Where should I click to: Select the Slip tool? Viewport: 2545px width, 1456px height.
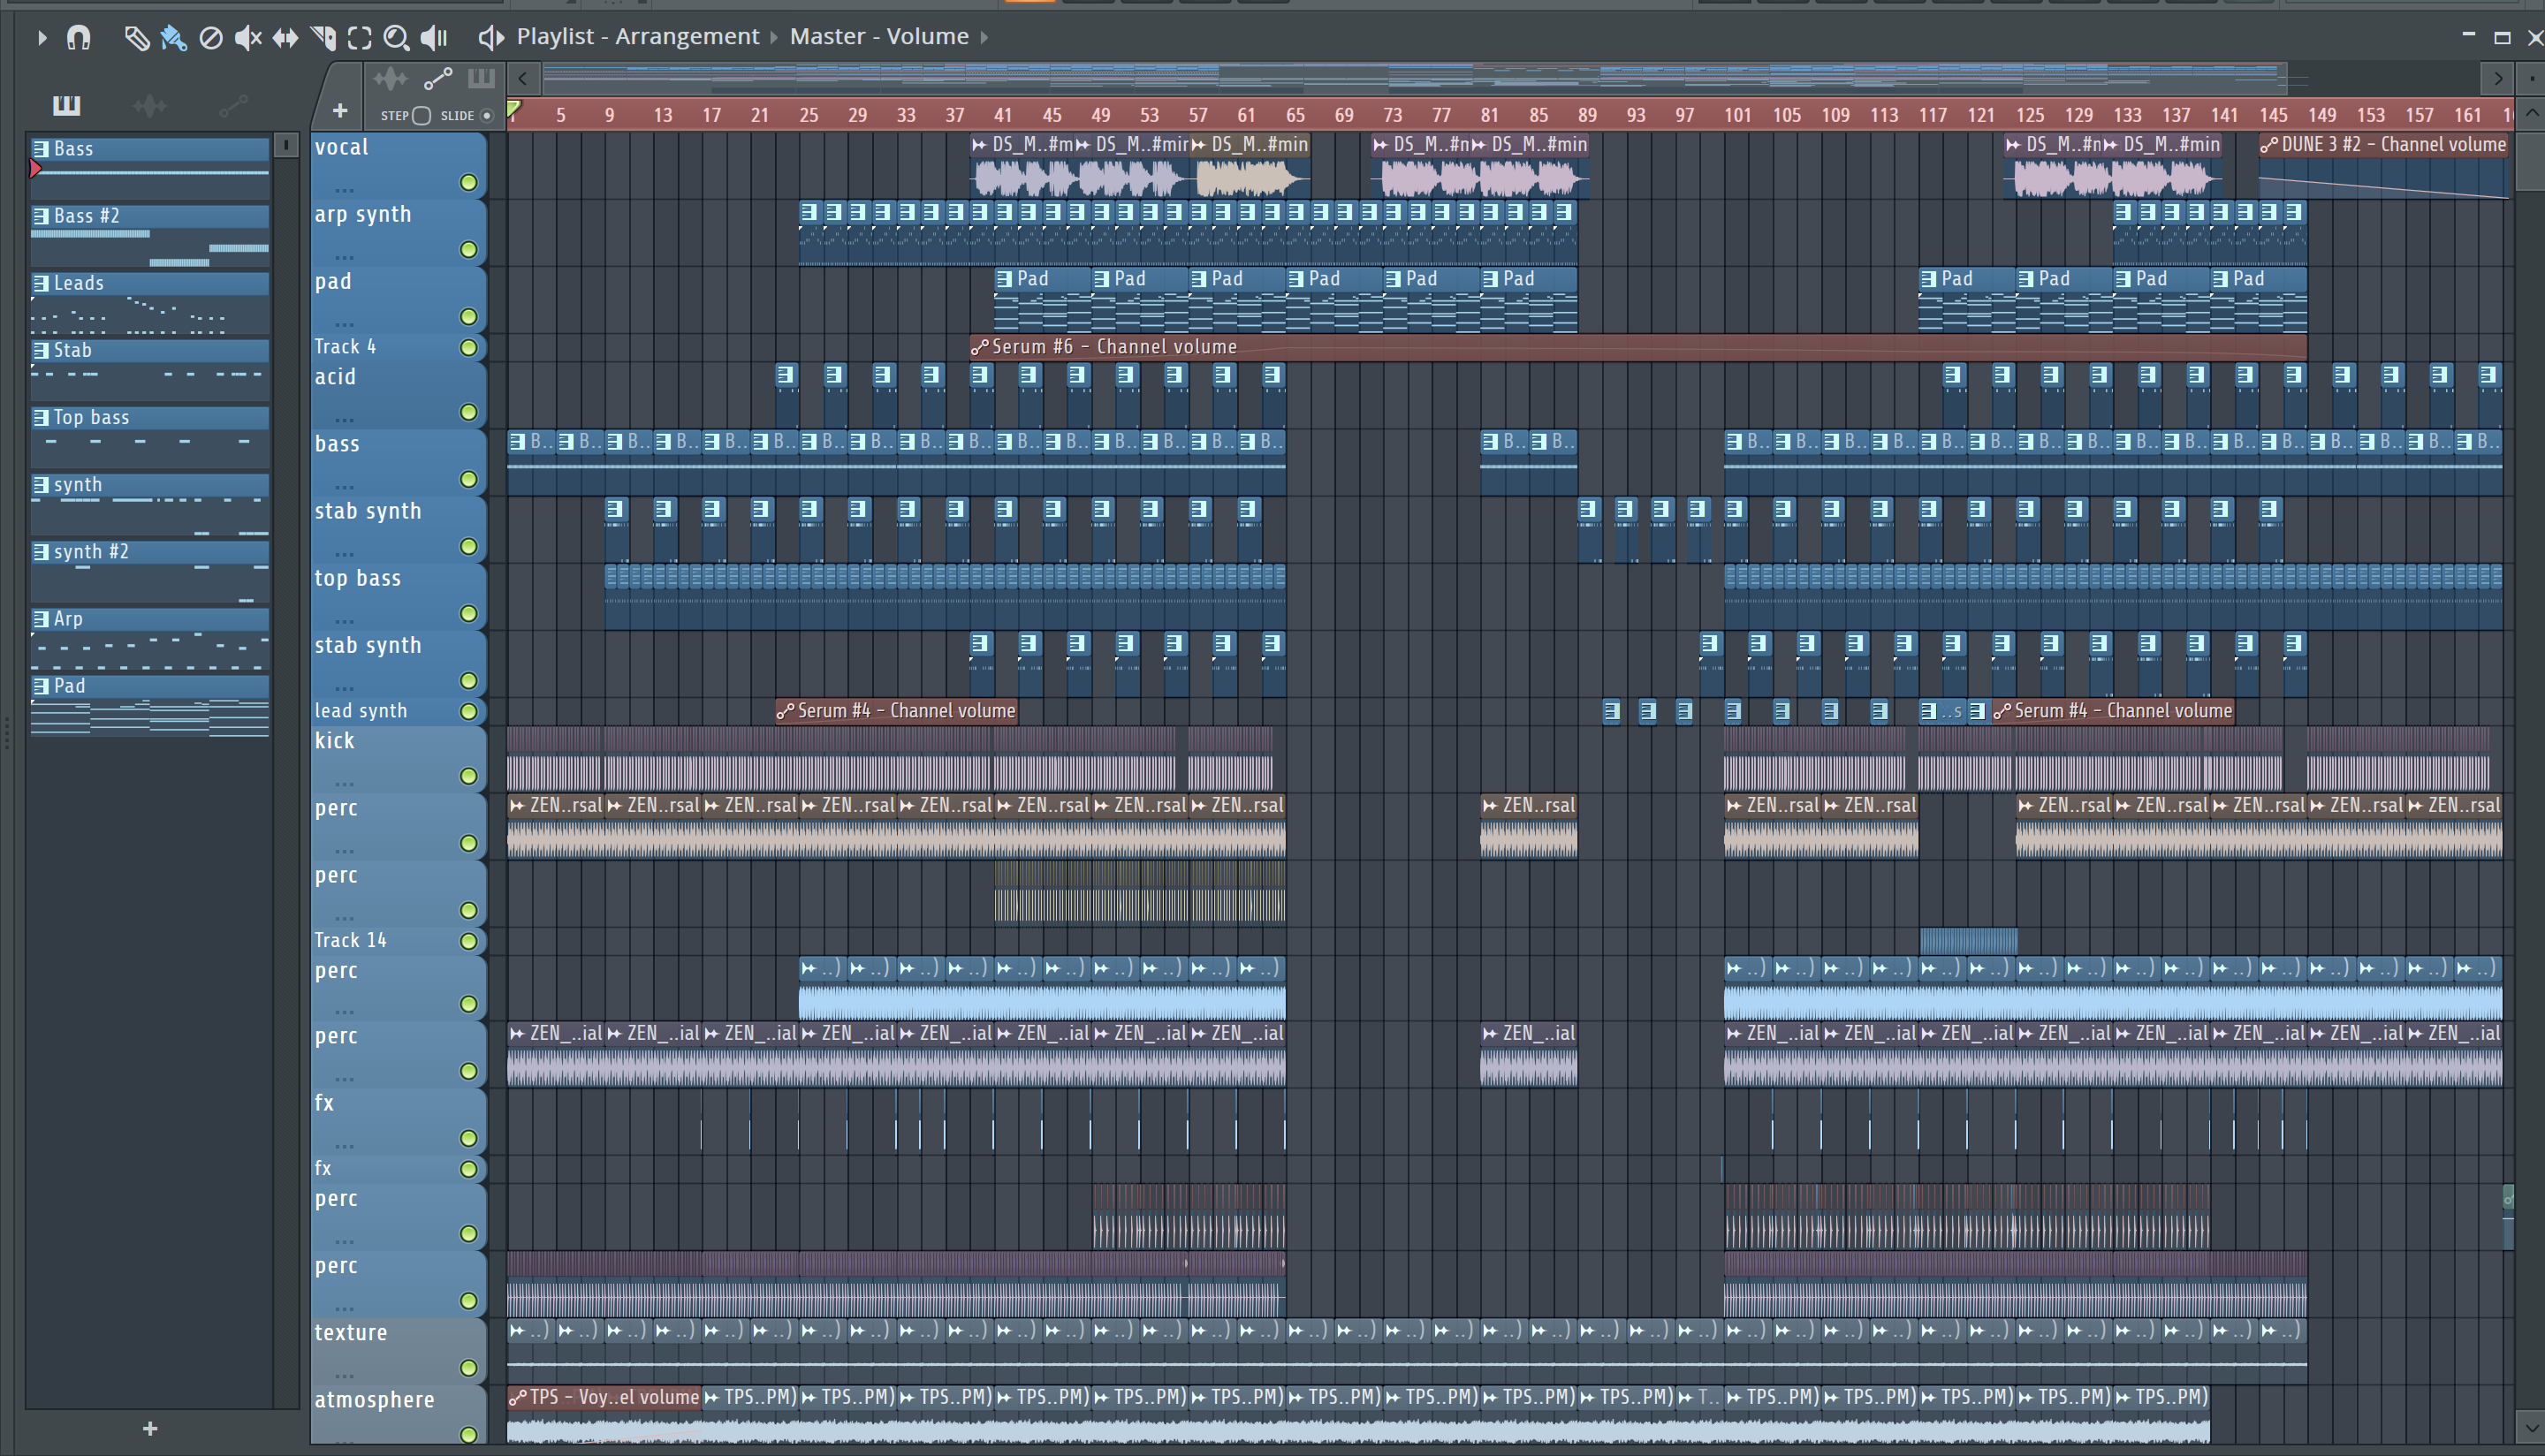click(x=285, y=38)
